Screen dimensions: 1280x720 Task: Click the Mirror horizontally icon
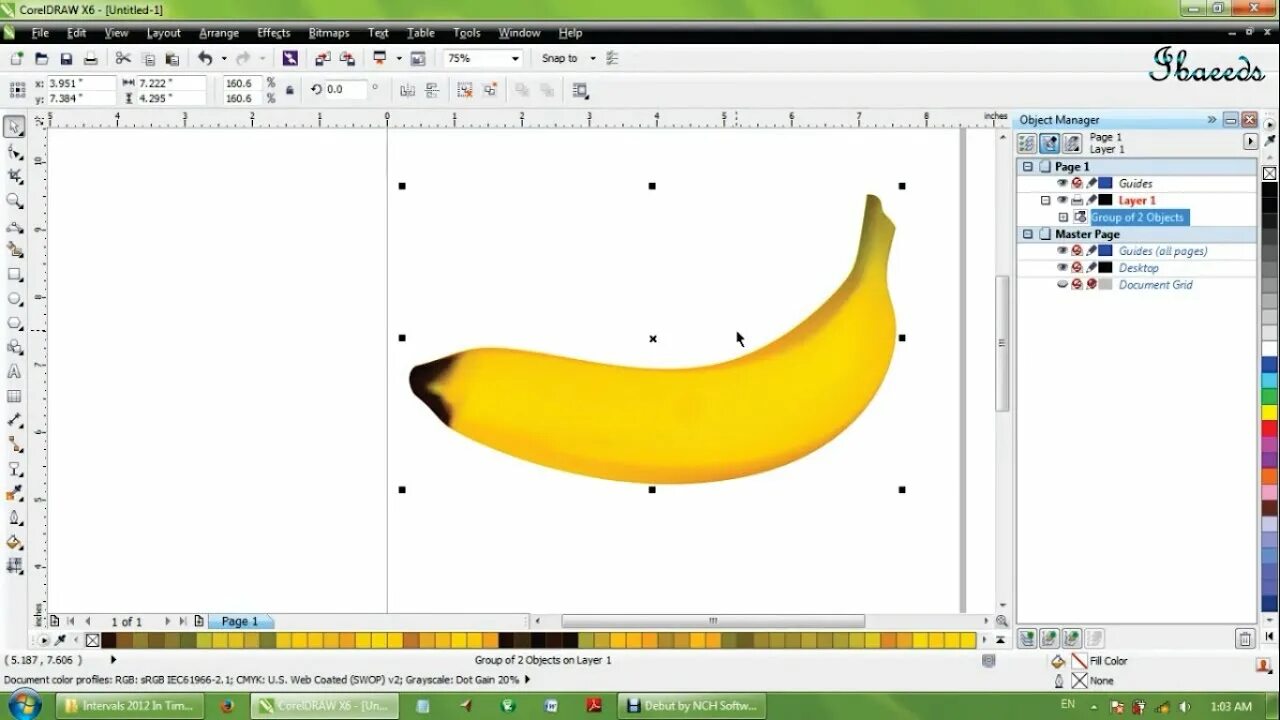pos(407,90)
